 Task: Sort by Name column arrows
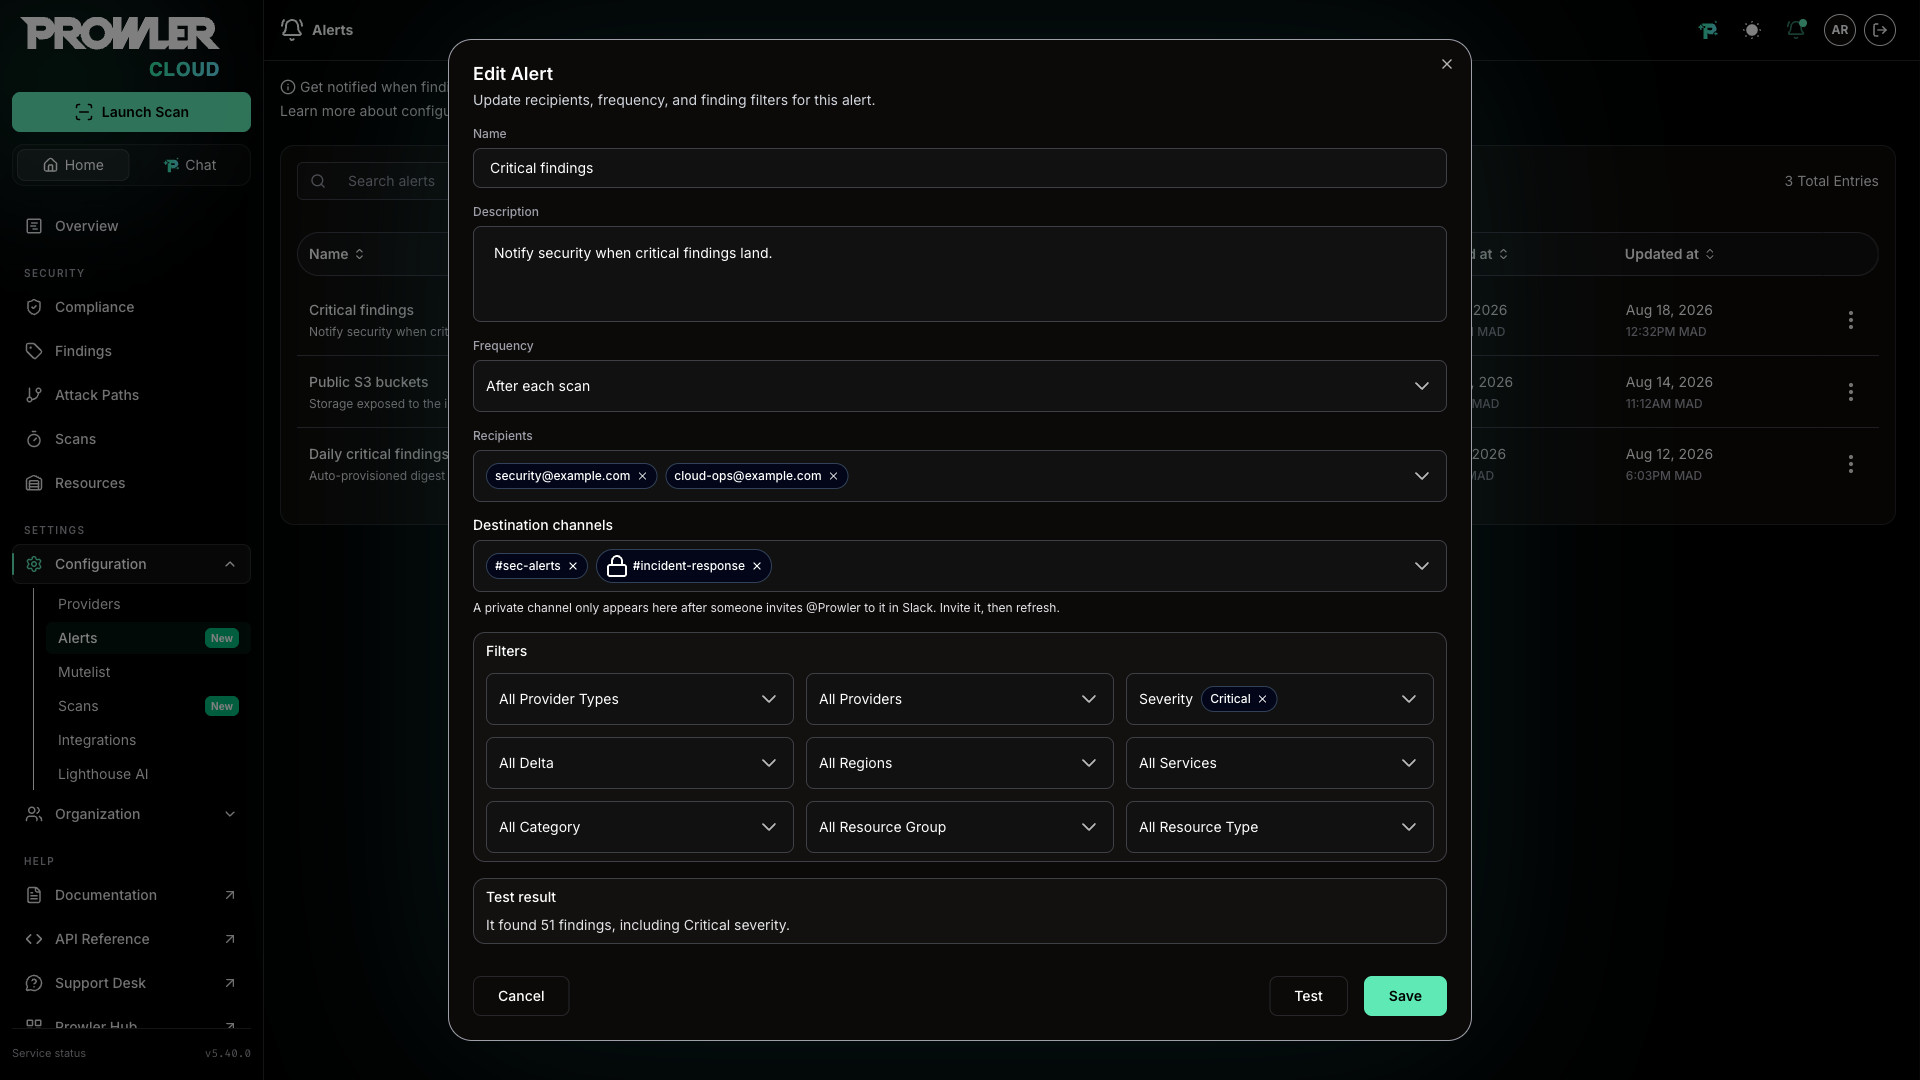359,254
